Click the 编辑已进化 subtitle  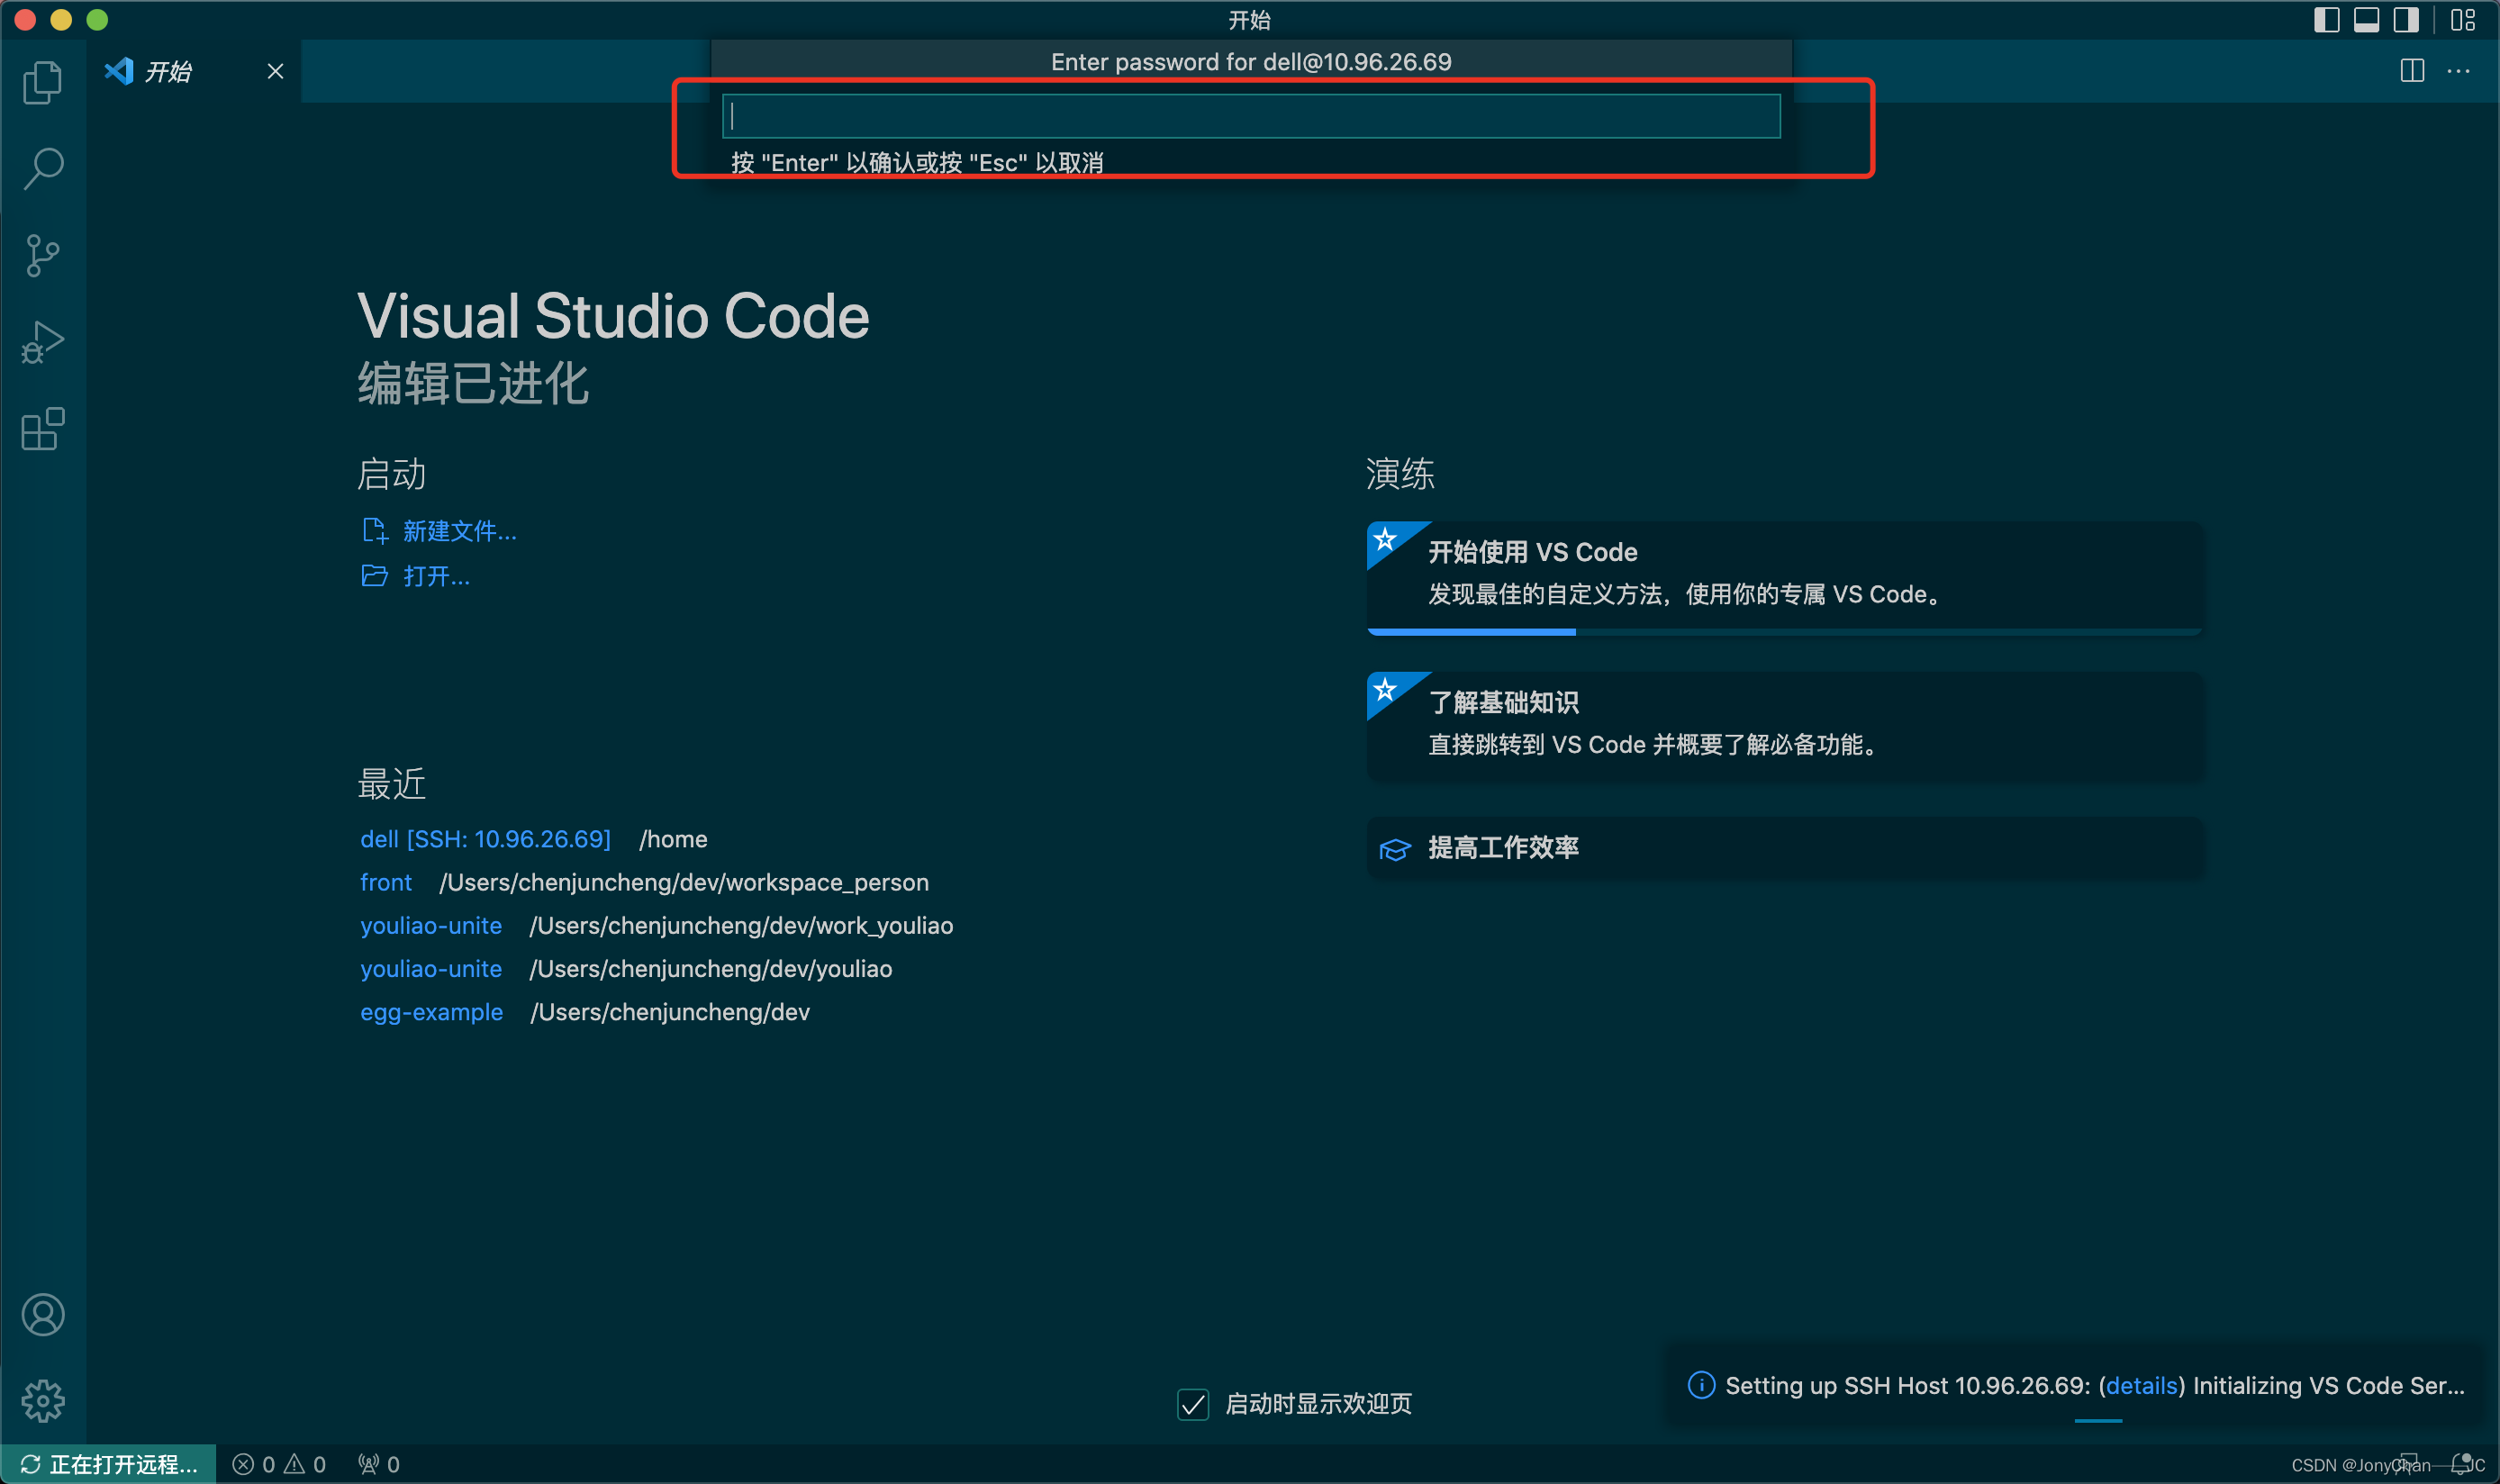click(x=473, y=383)
